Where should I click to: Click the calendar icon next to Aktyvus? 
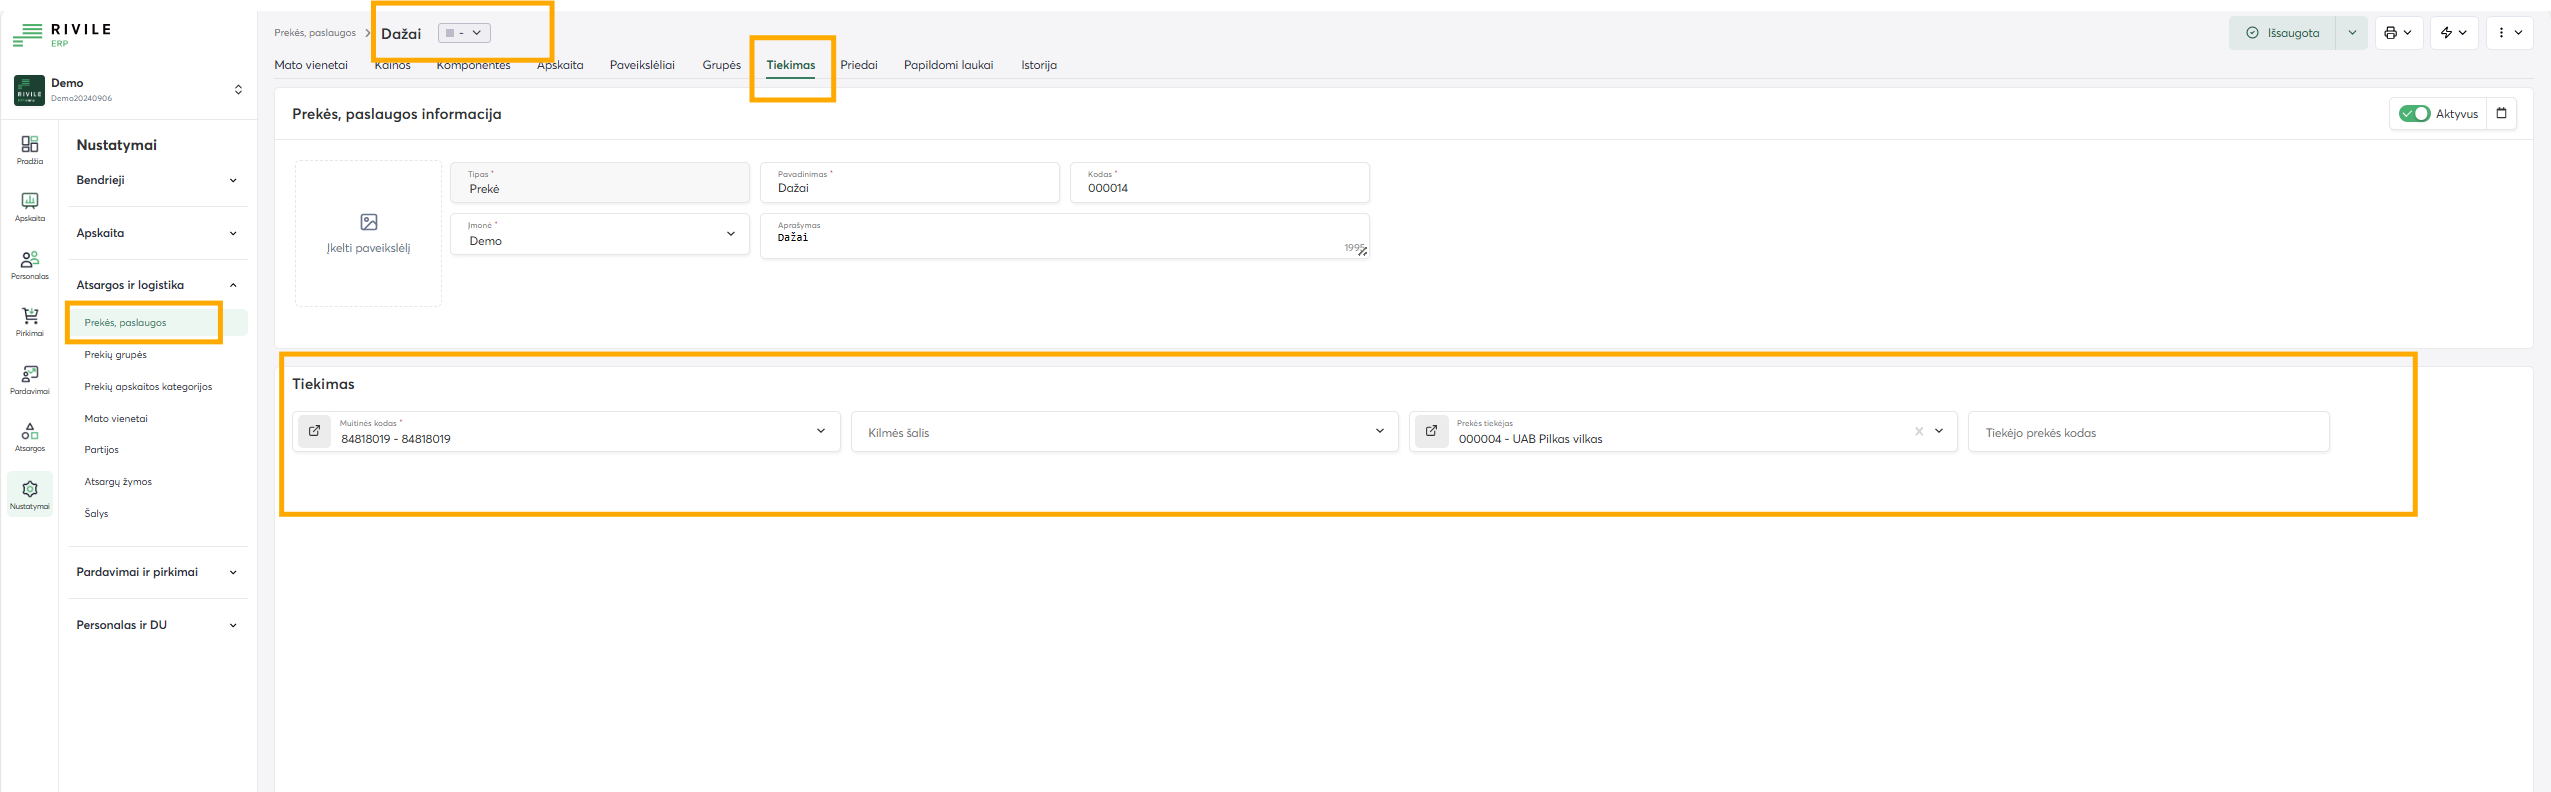pos(2501,113)
